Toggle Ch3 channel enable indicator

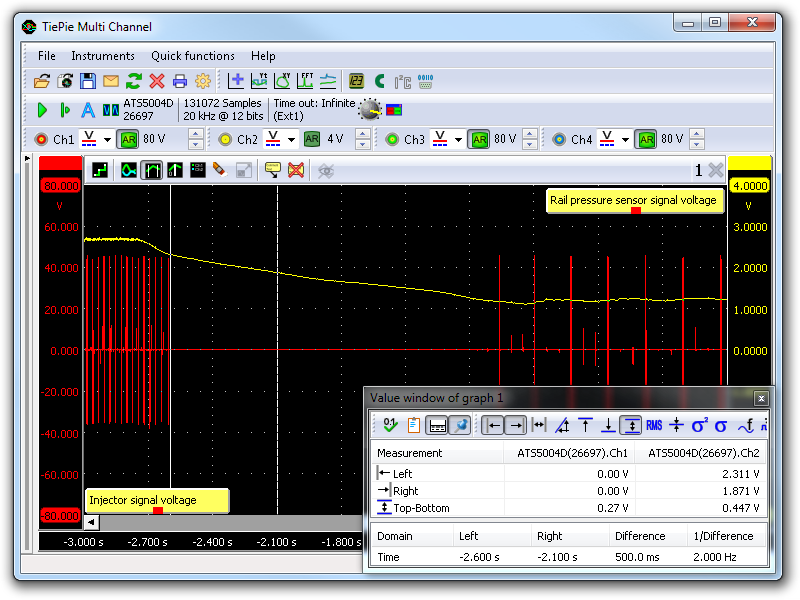392,139
